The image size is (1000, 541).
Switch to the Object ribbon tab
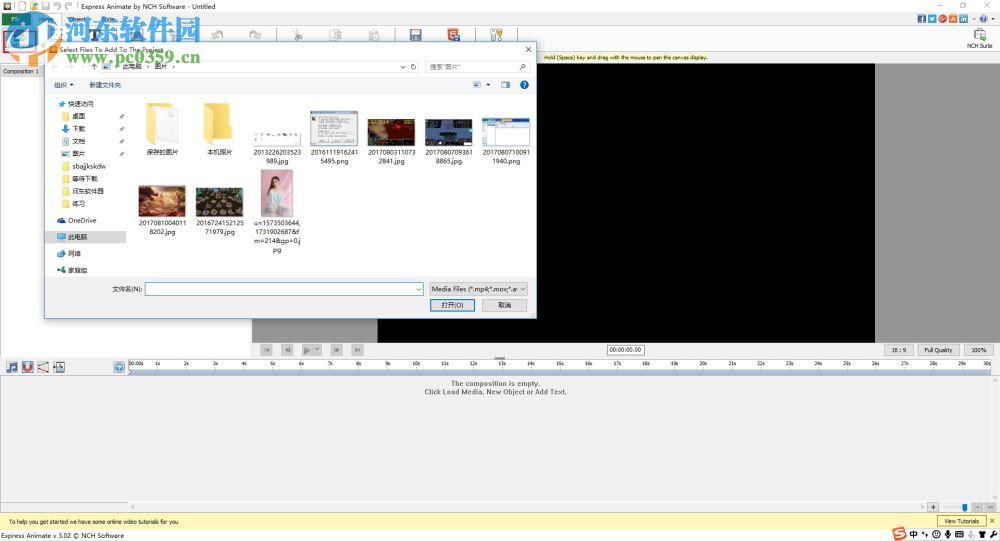tap(77, 19)
